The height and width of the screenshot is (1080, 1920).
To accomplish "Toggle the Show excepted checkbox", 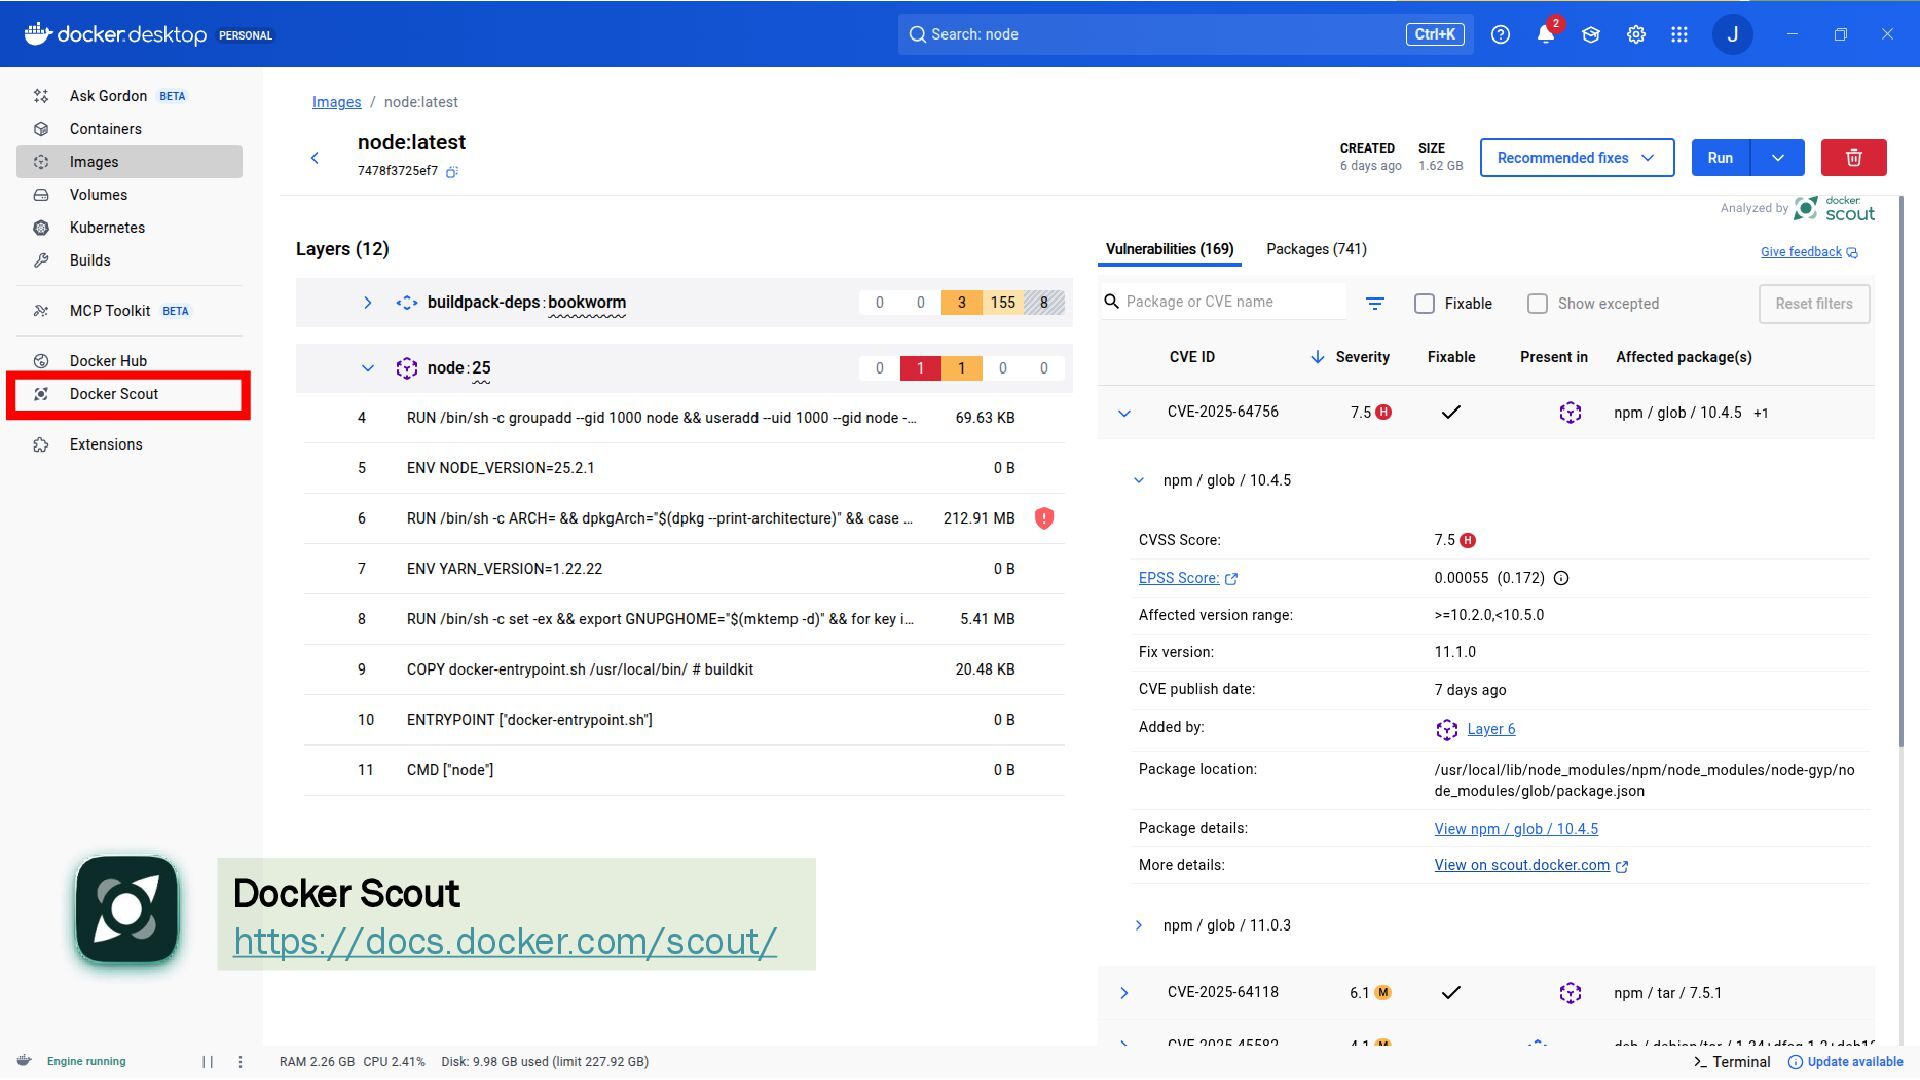I will 1538,303.
